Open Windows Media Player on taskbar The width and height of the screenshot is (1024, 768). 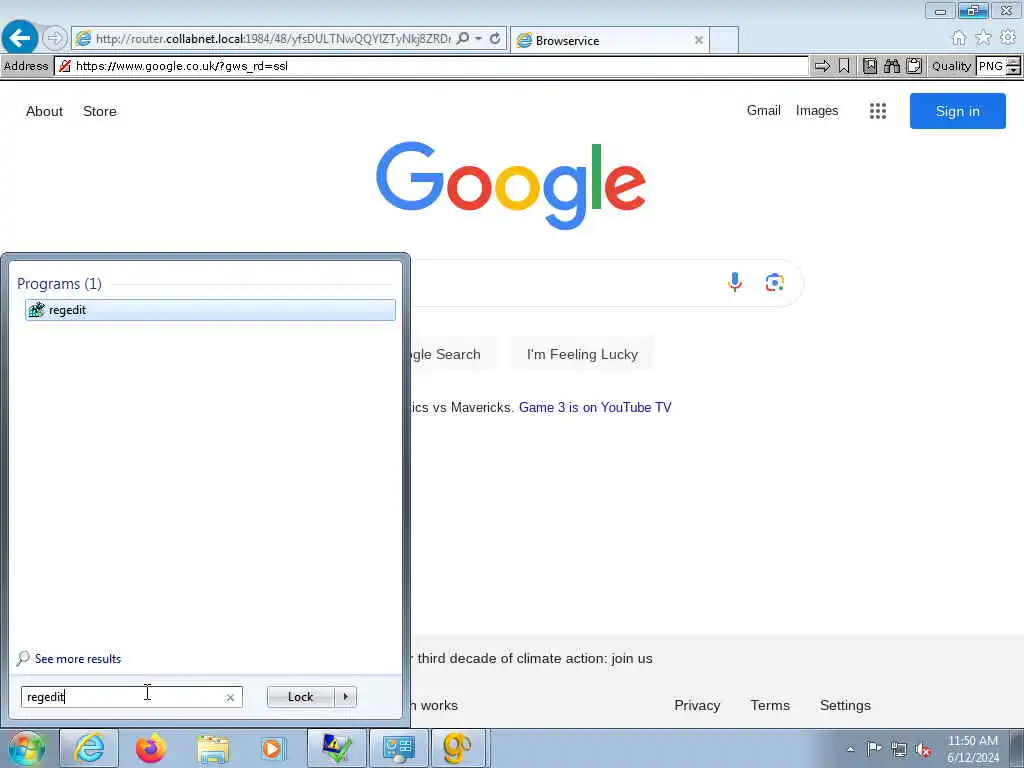(x=273, y=748)
